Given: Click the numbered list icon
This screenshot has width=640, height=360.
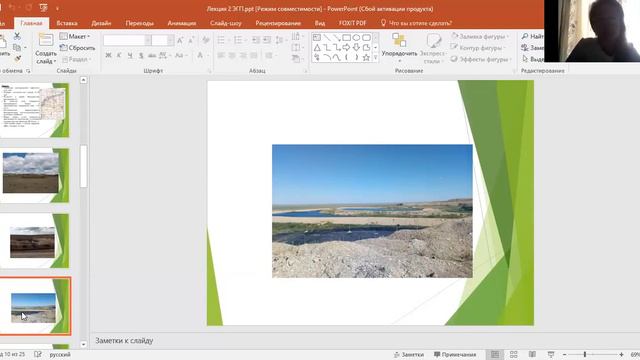Looking at the screenshot, I should pyautogui.click(x=238, y=40).
